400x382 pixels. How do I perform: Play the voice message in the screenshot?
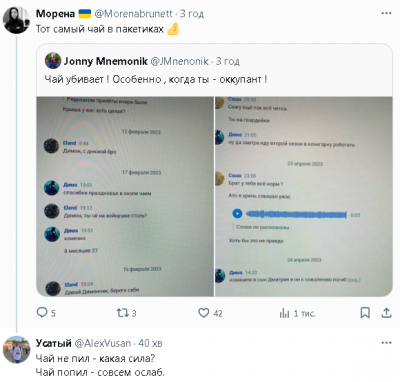pyautogui.click(x=237, y=213)
